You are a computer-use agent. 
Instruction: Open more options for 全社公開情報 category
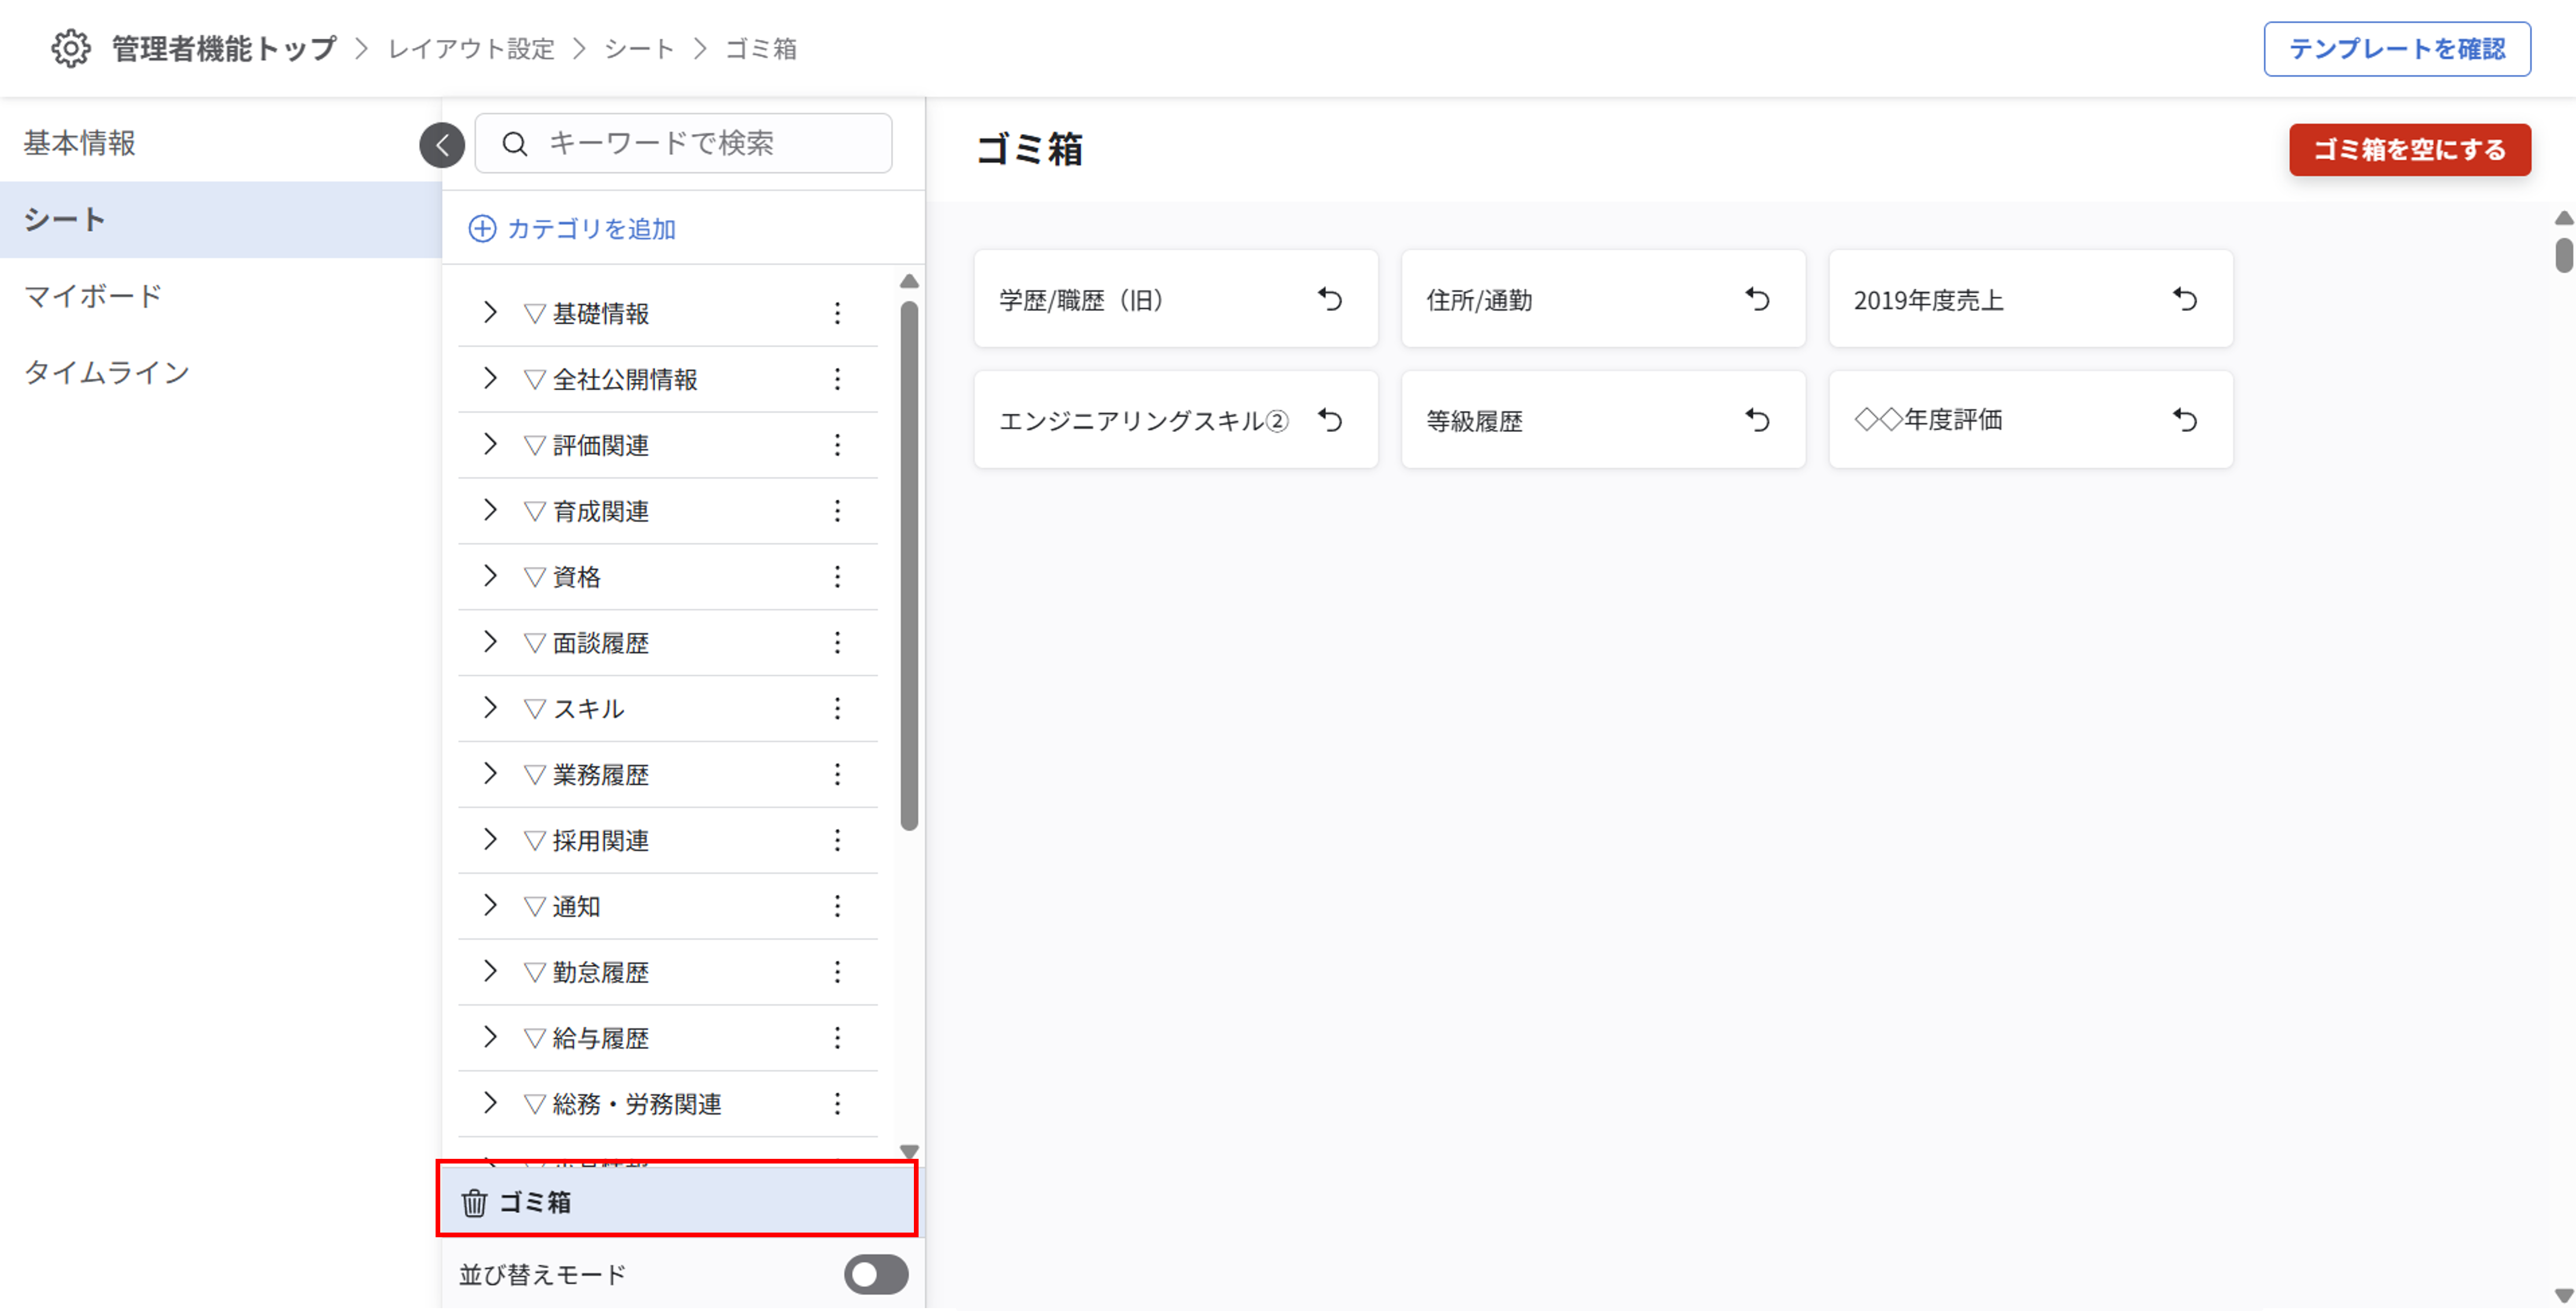[837, 379]
